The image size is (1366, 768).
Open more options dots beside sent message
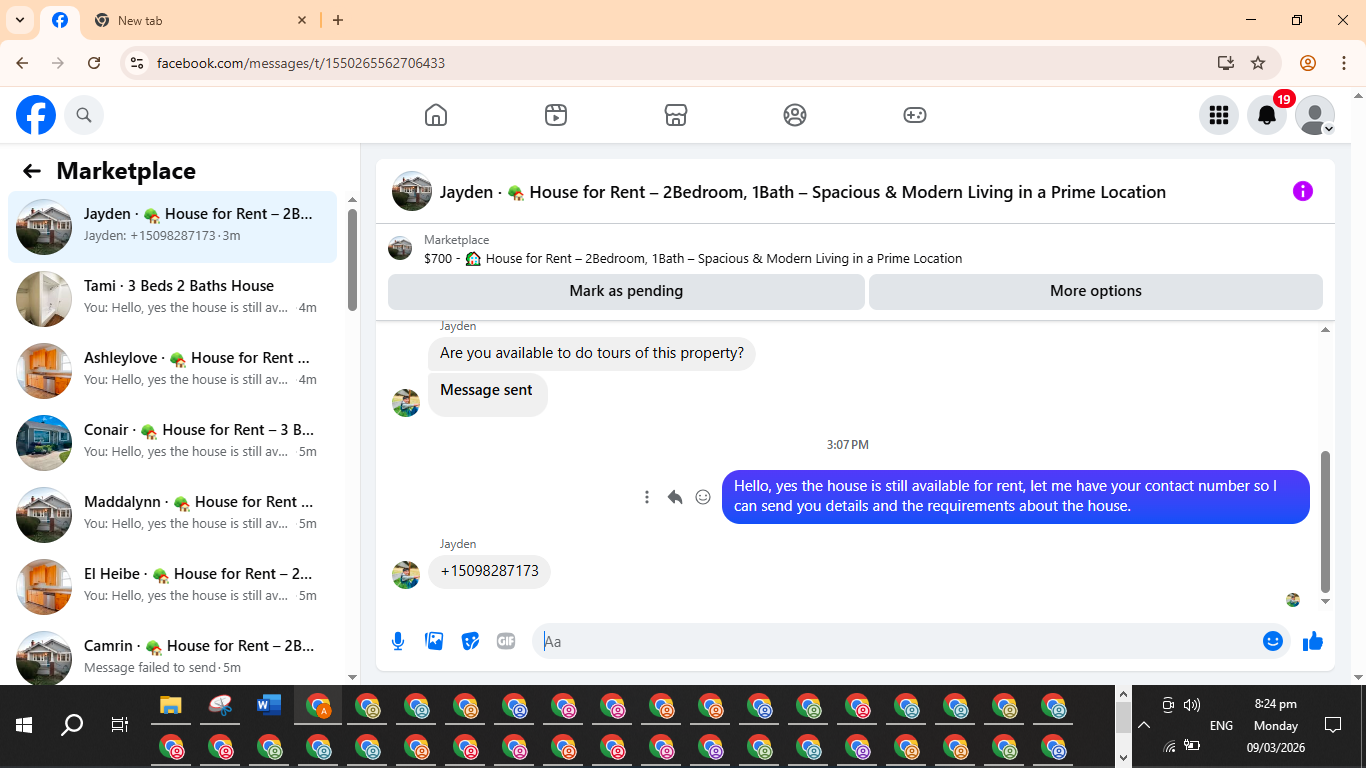(x=647, y=497)
